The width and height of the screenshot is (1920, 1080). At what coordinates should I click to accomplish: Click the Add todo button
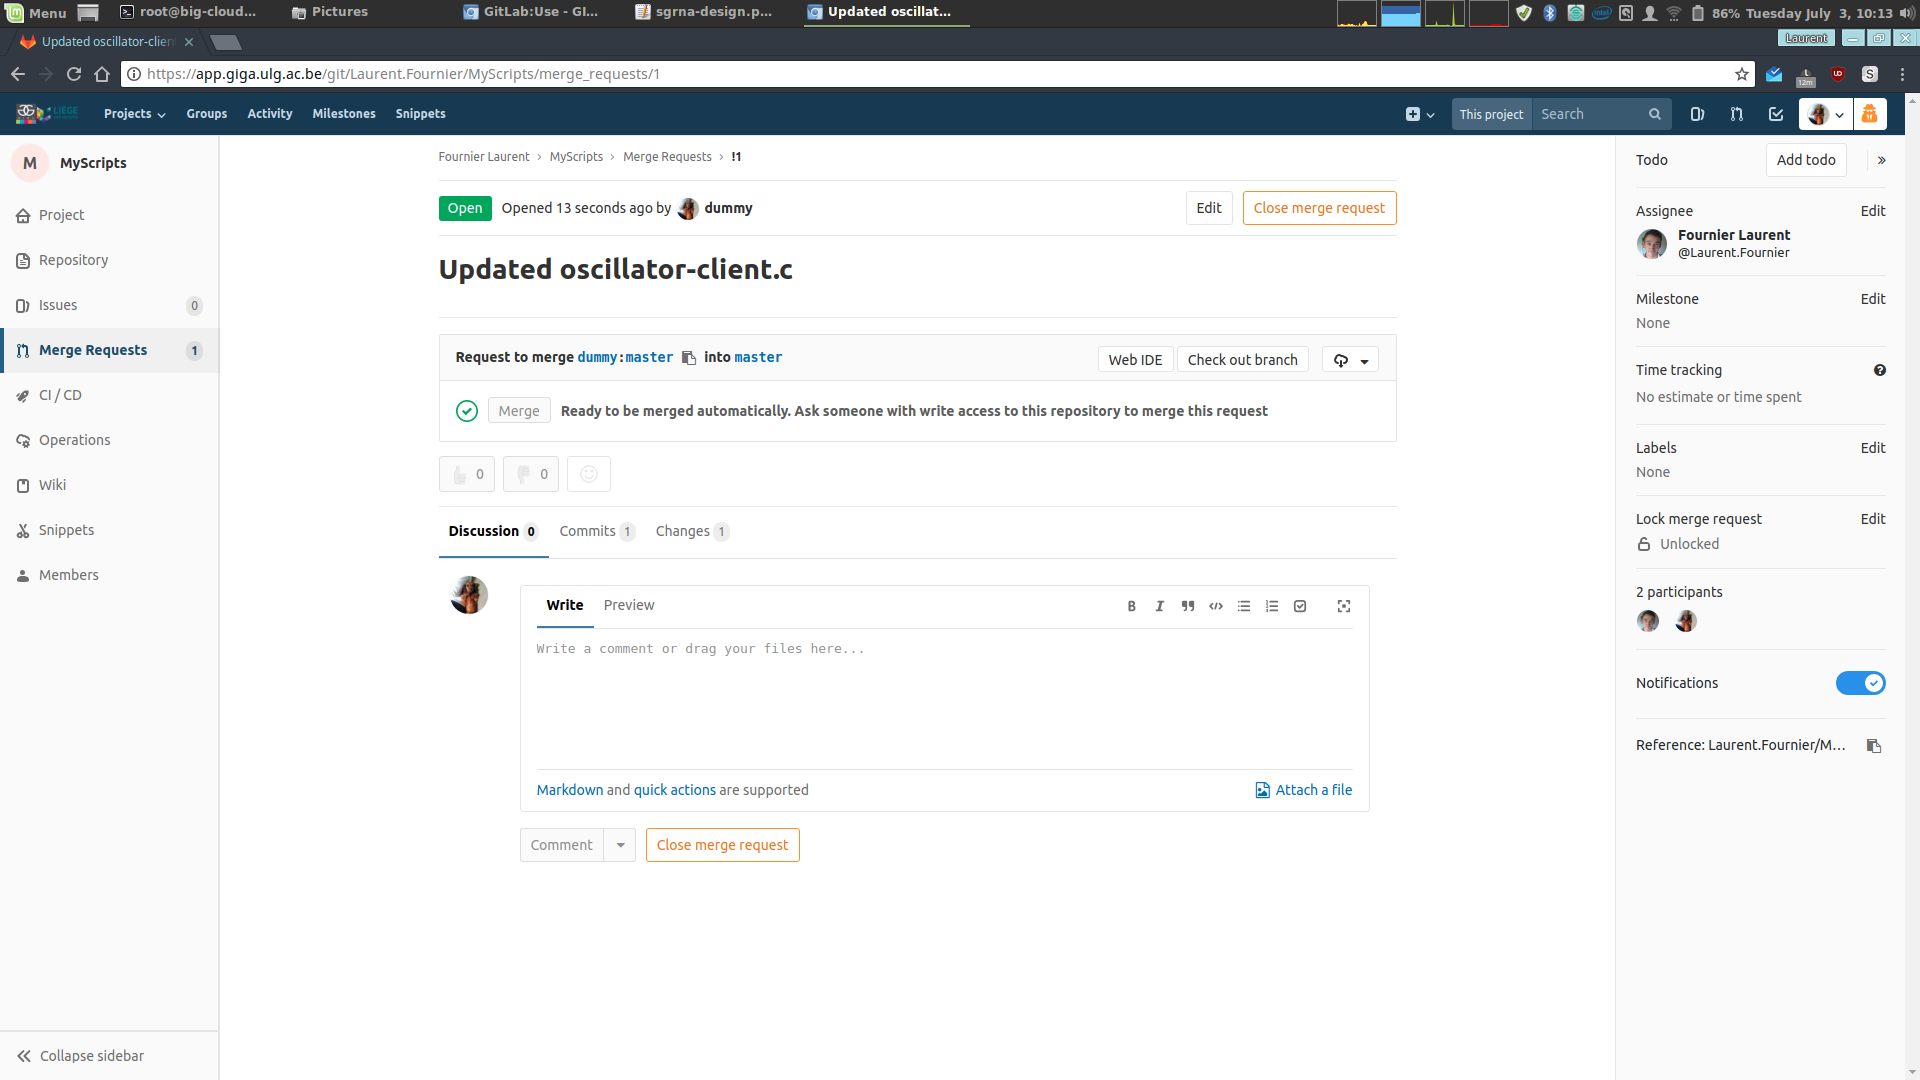pyautogui.click(x=1806, y=160)
